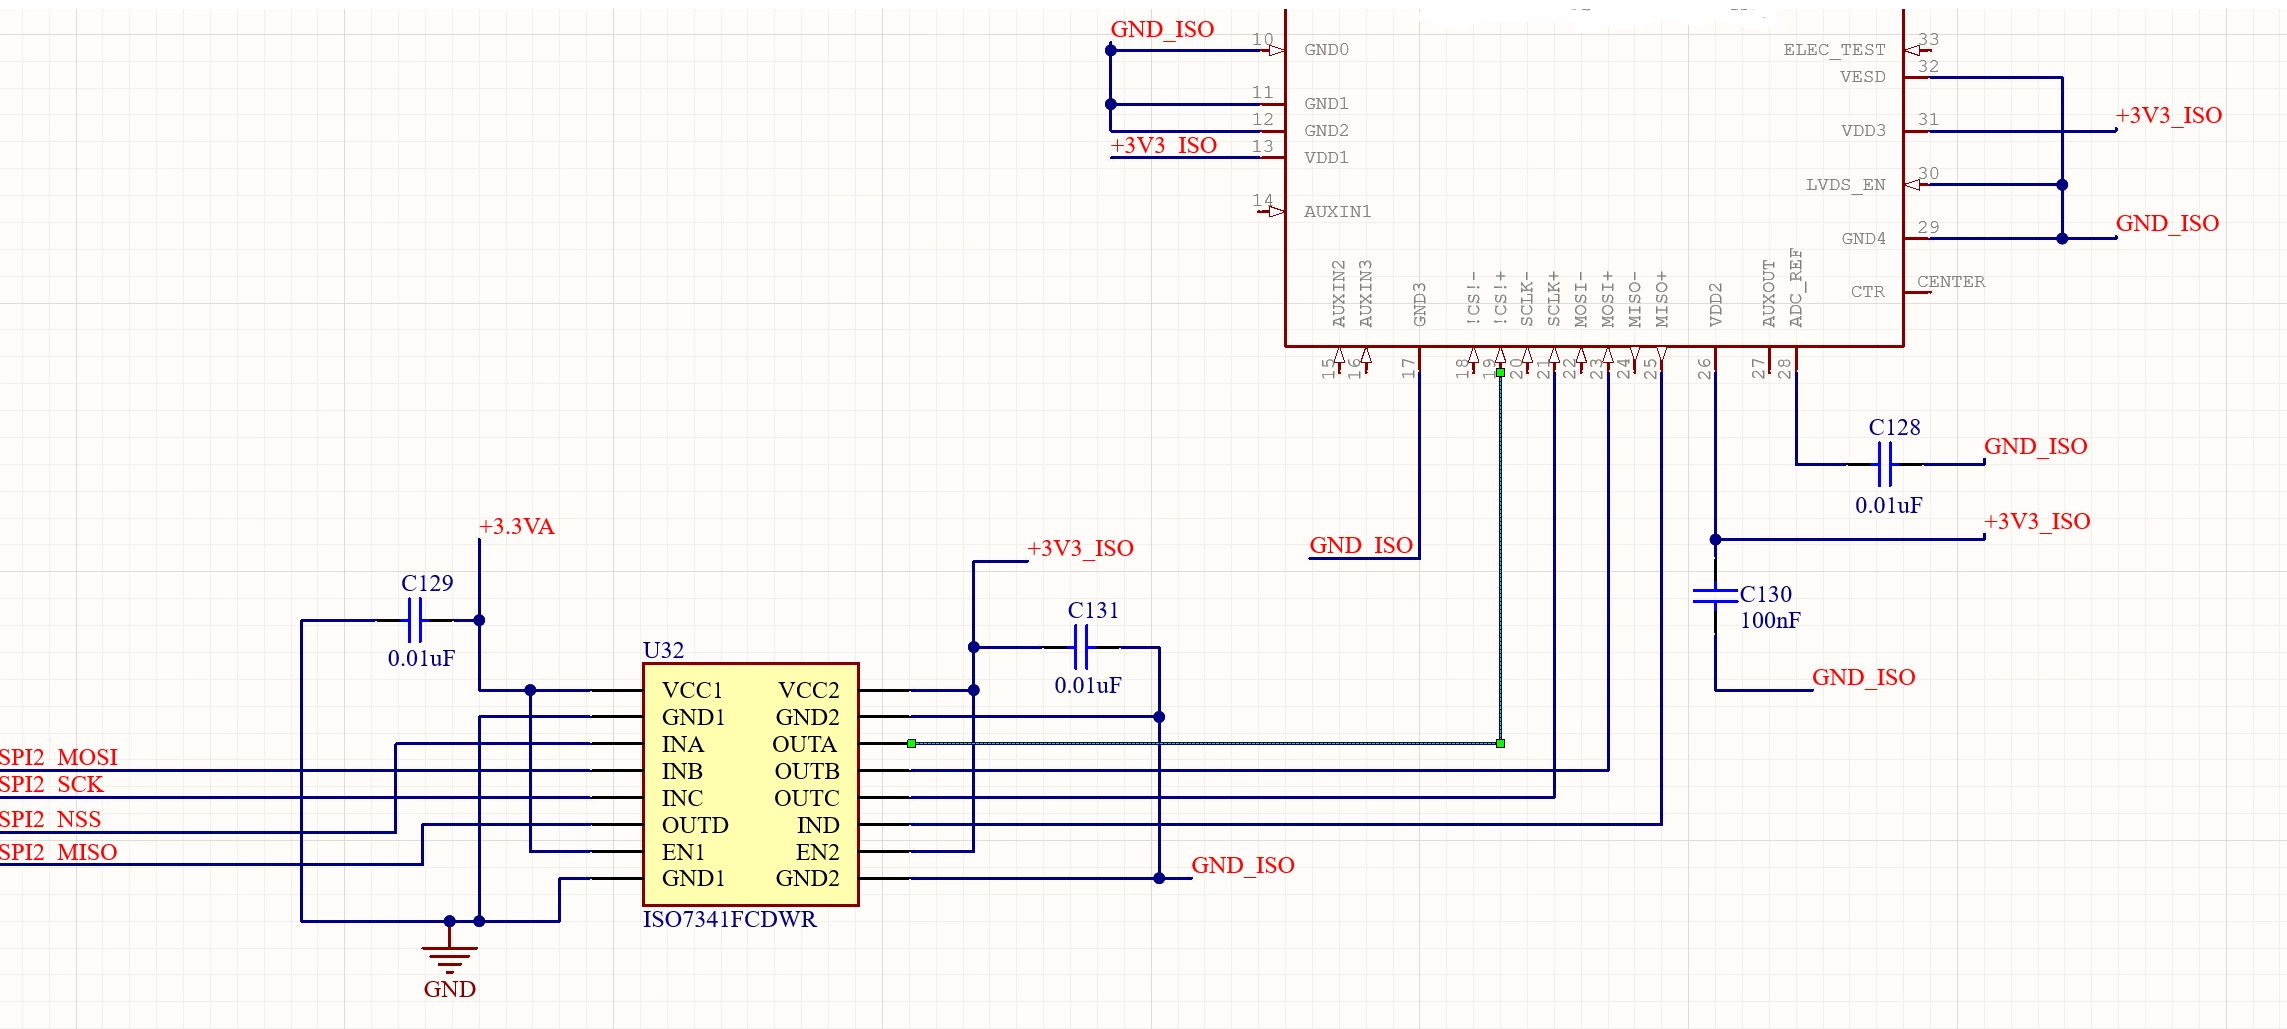Click the EN2 pin on U32
The width and height of the screenshot is (2287, 1029).
click(x=818, y=852)
